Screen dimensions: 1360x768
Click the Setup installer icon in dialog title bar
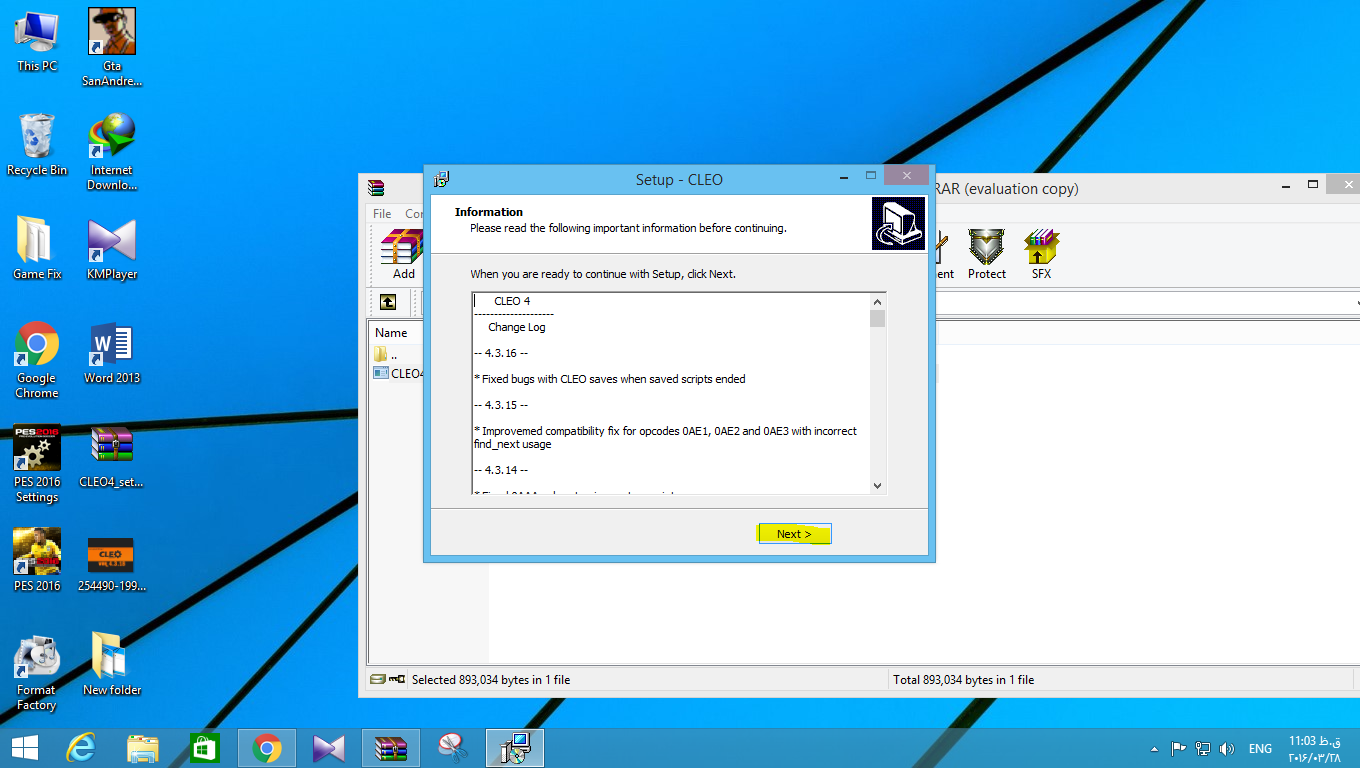441,180
